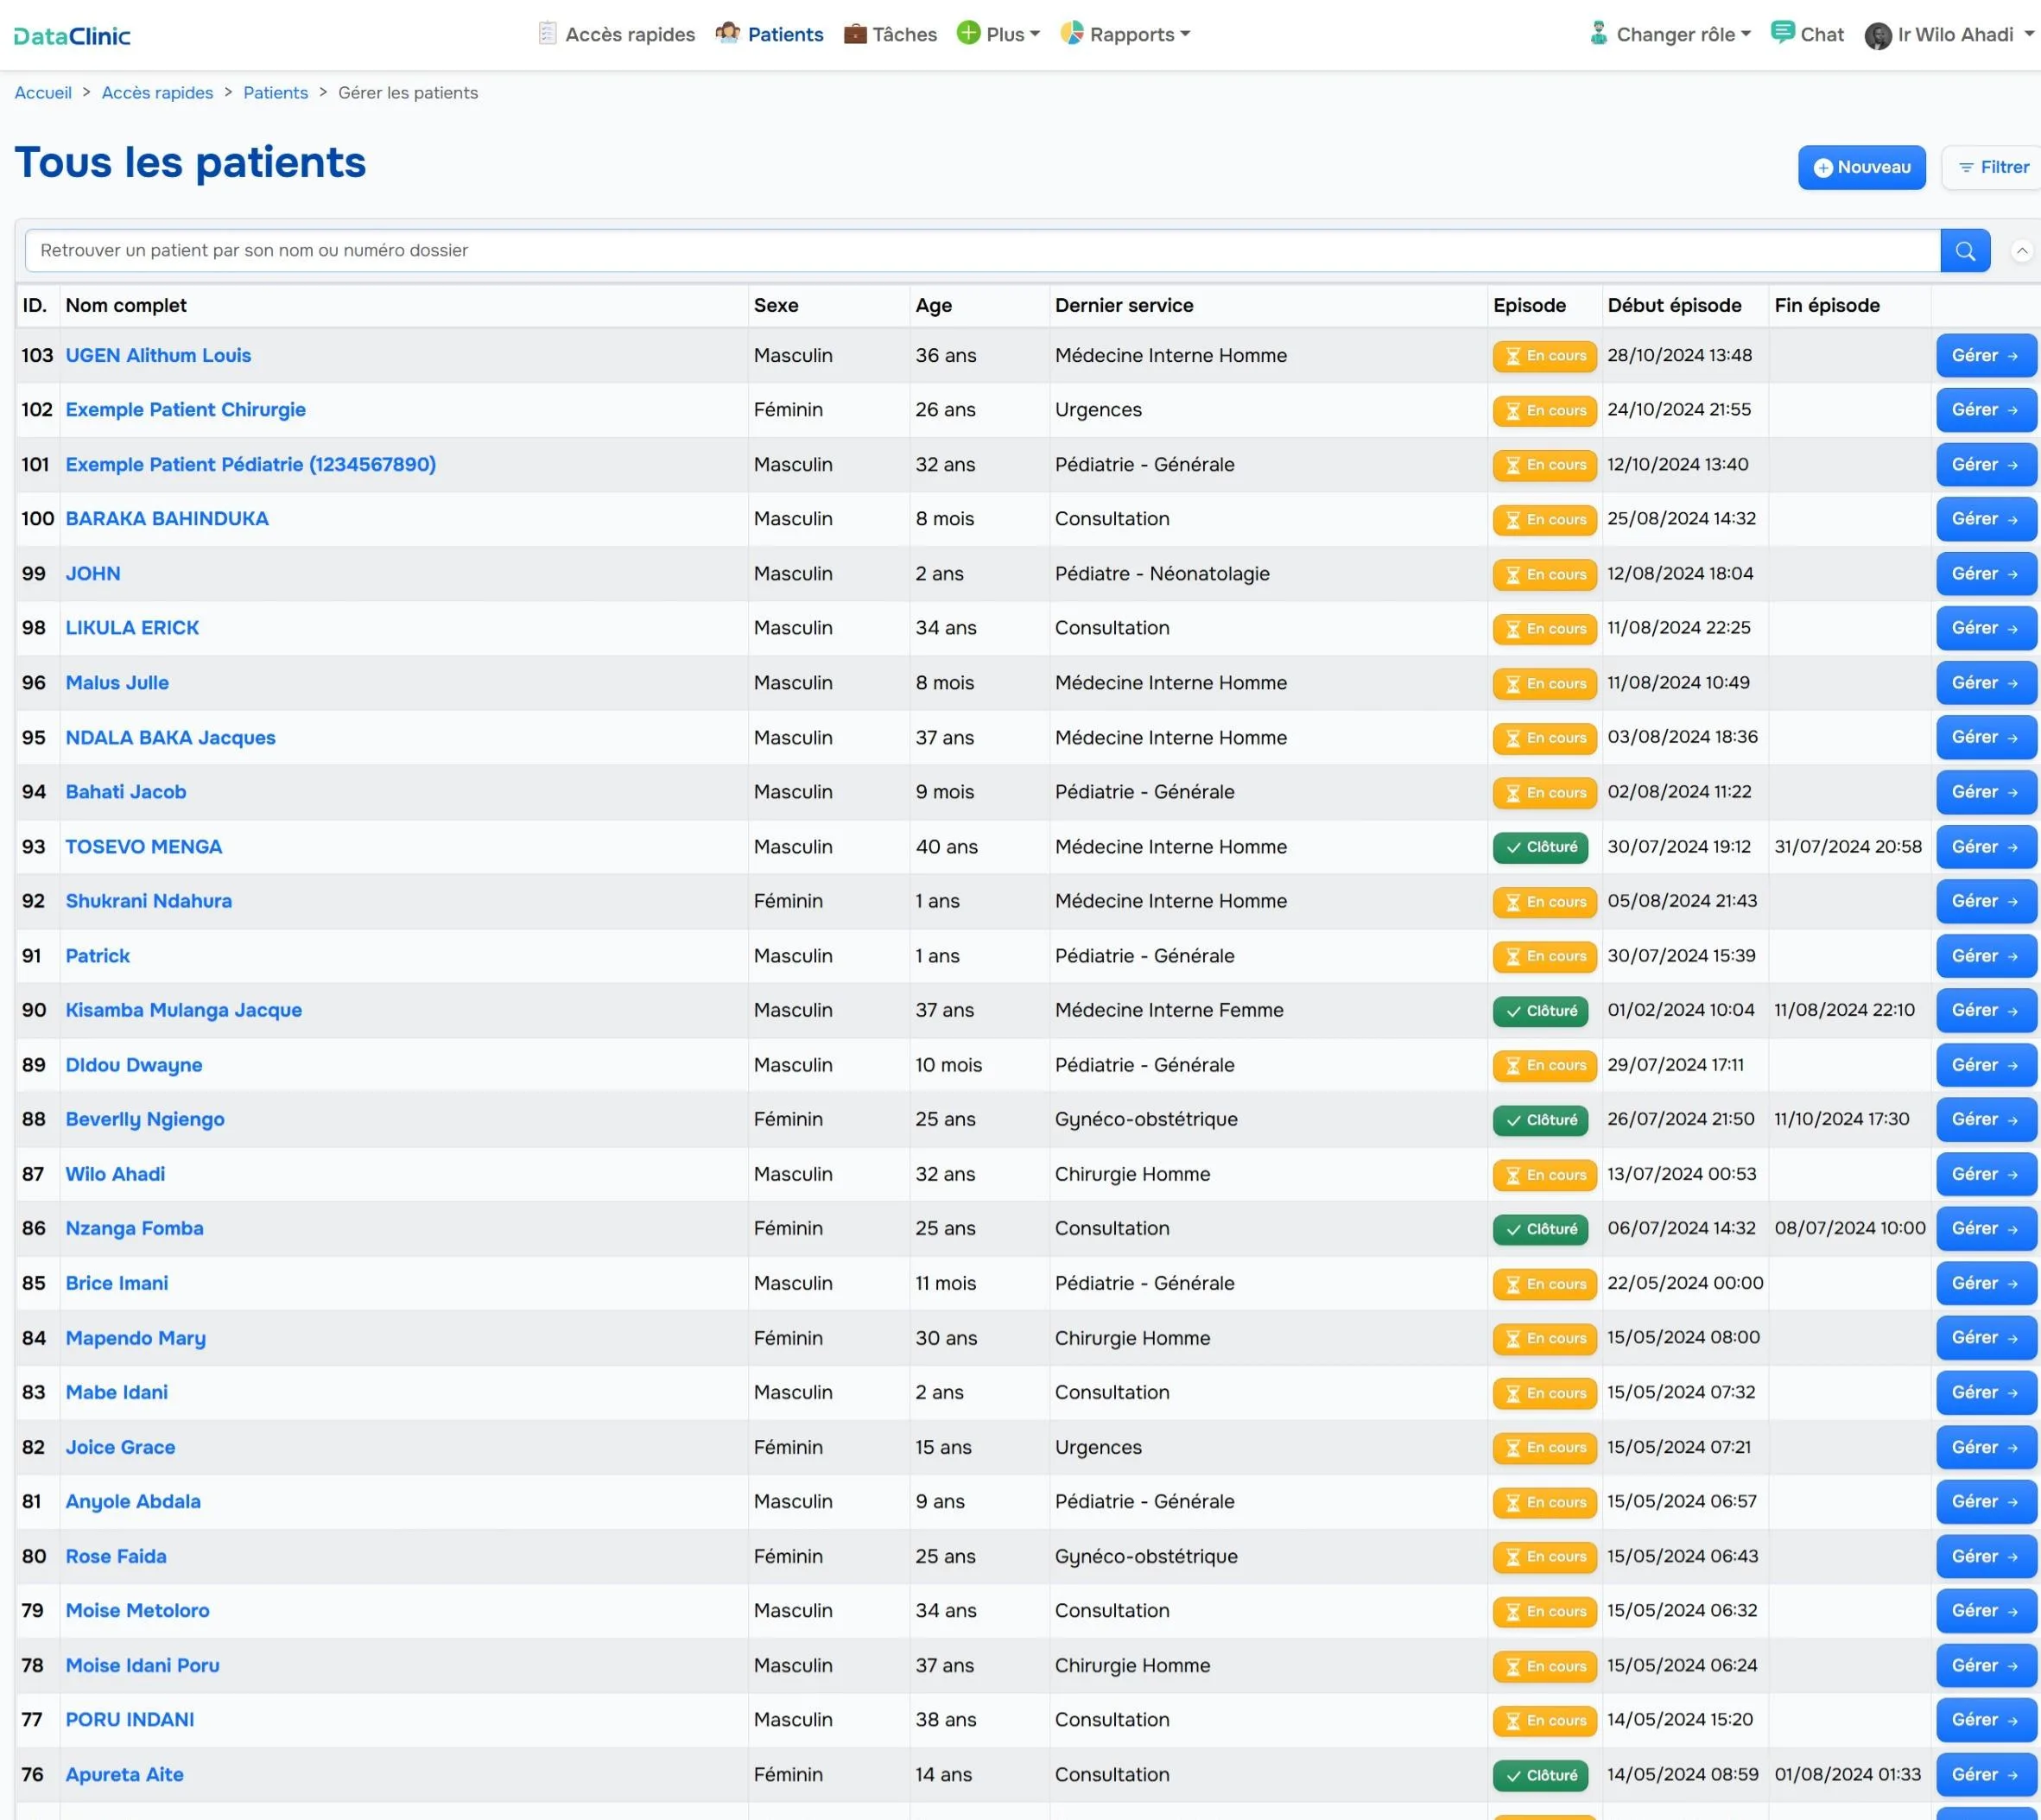The height and width of the screenshot is (1820, 2041).
Task: Open patient UGEN Alithum Louis link
Action: (x=158, y=355)
